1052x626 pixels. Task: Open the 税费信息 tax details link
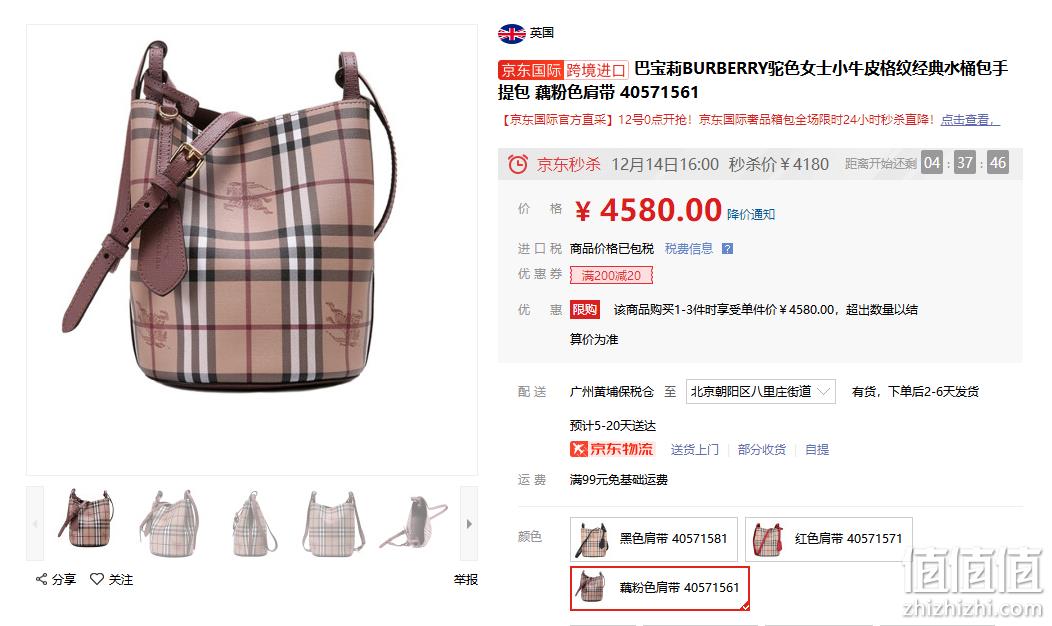point(689,249)
